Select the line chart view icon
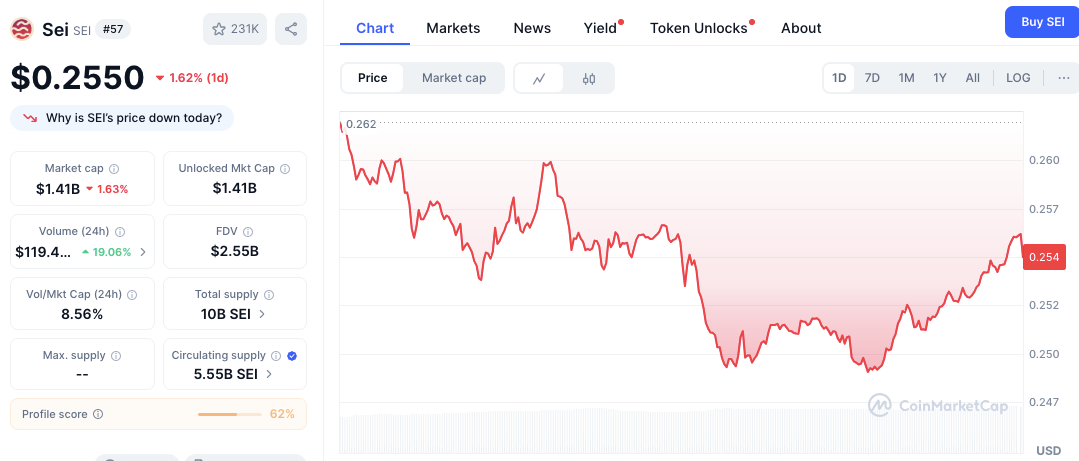The width and height of the screenshot is (1079, 461). click(540, 78)
